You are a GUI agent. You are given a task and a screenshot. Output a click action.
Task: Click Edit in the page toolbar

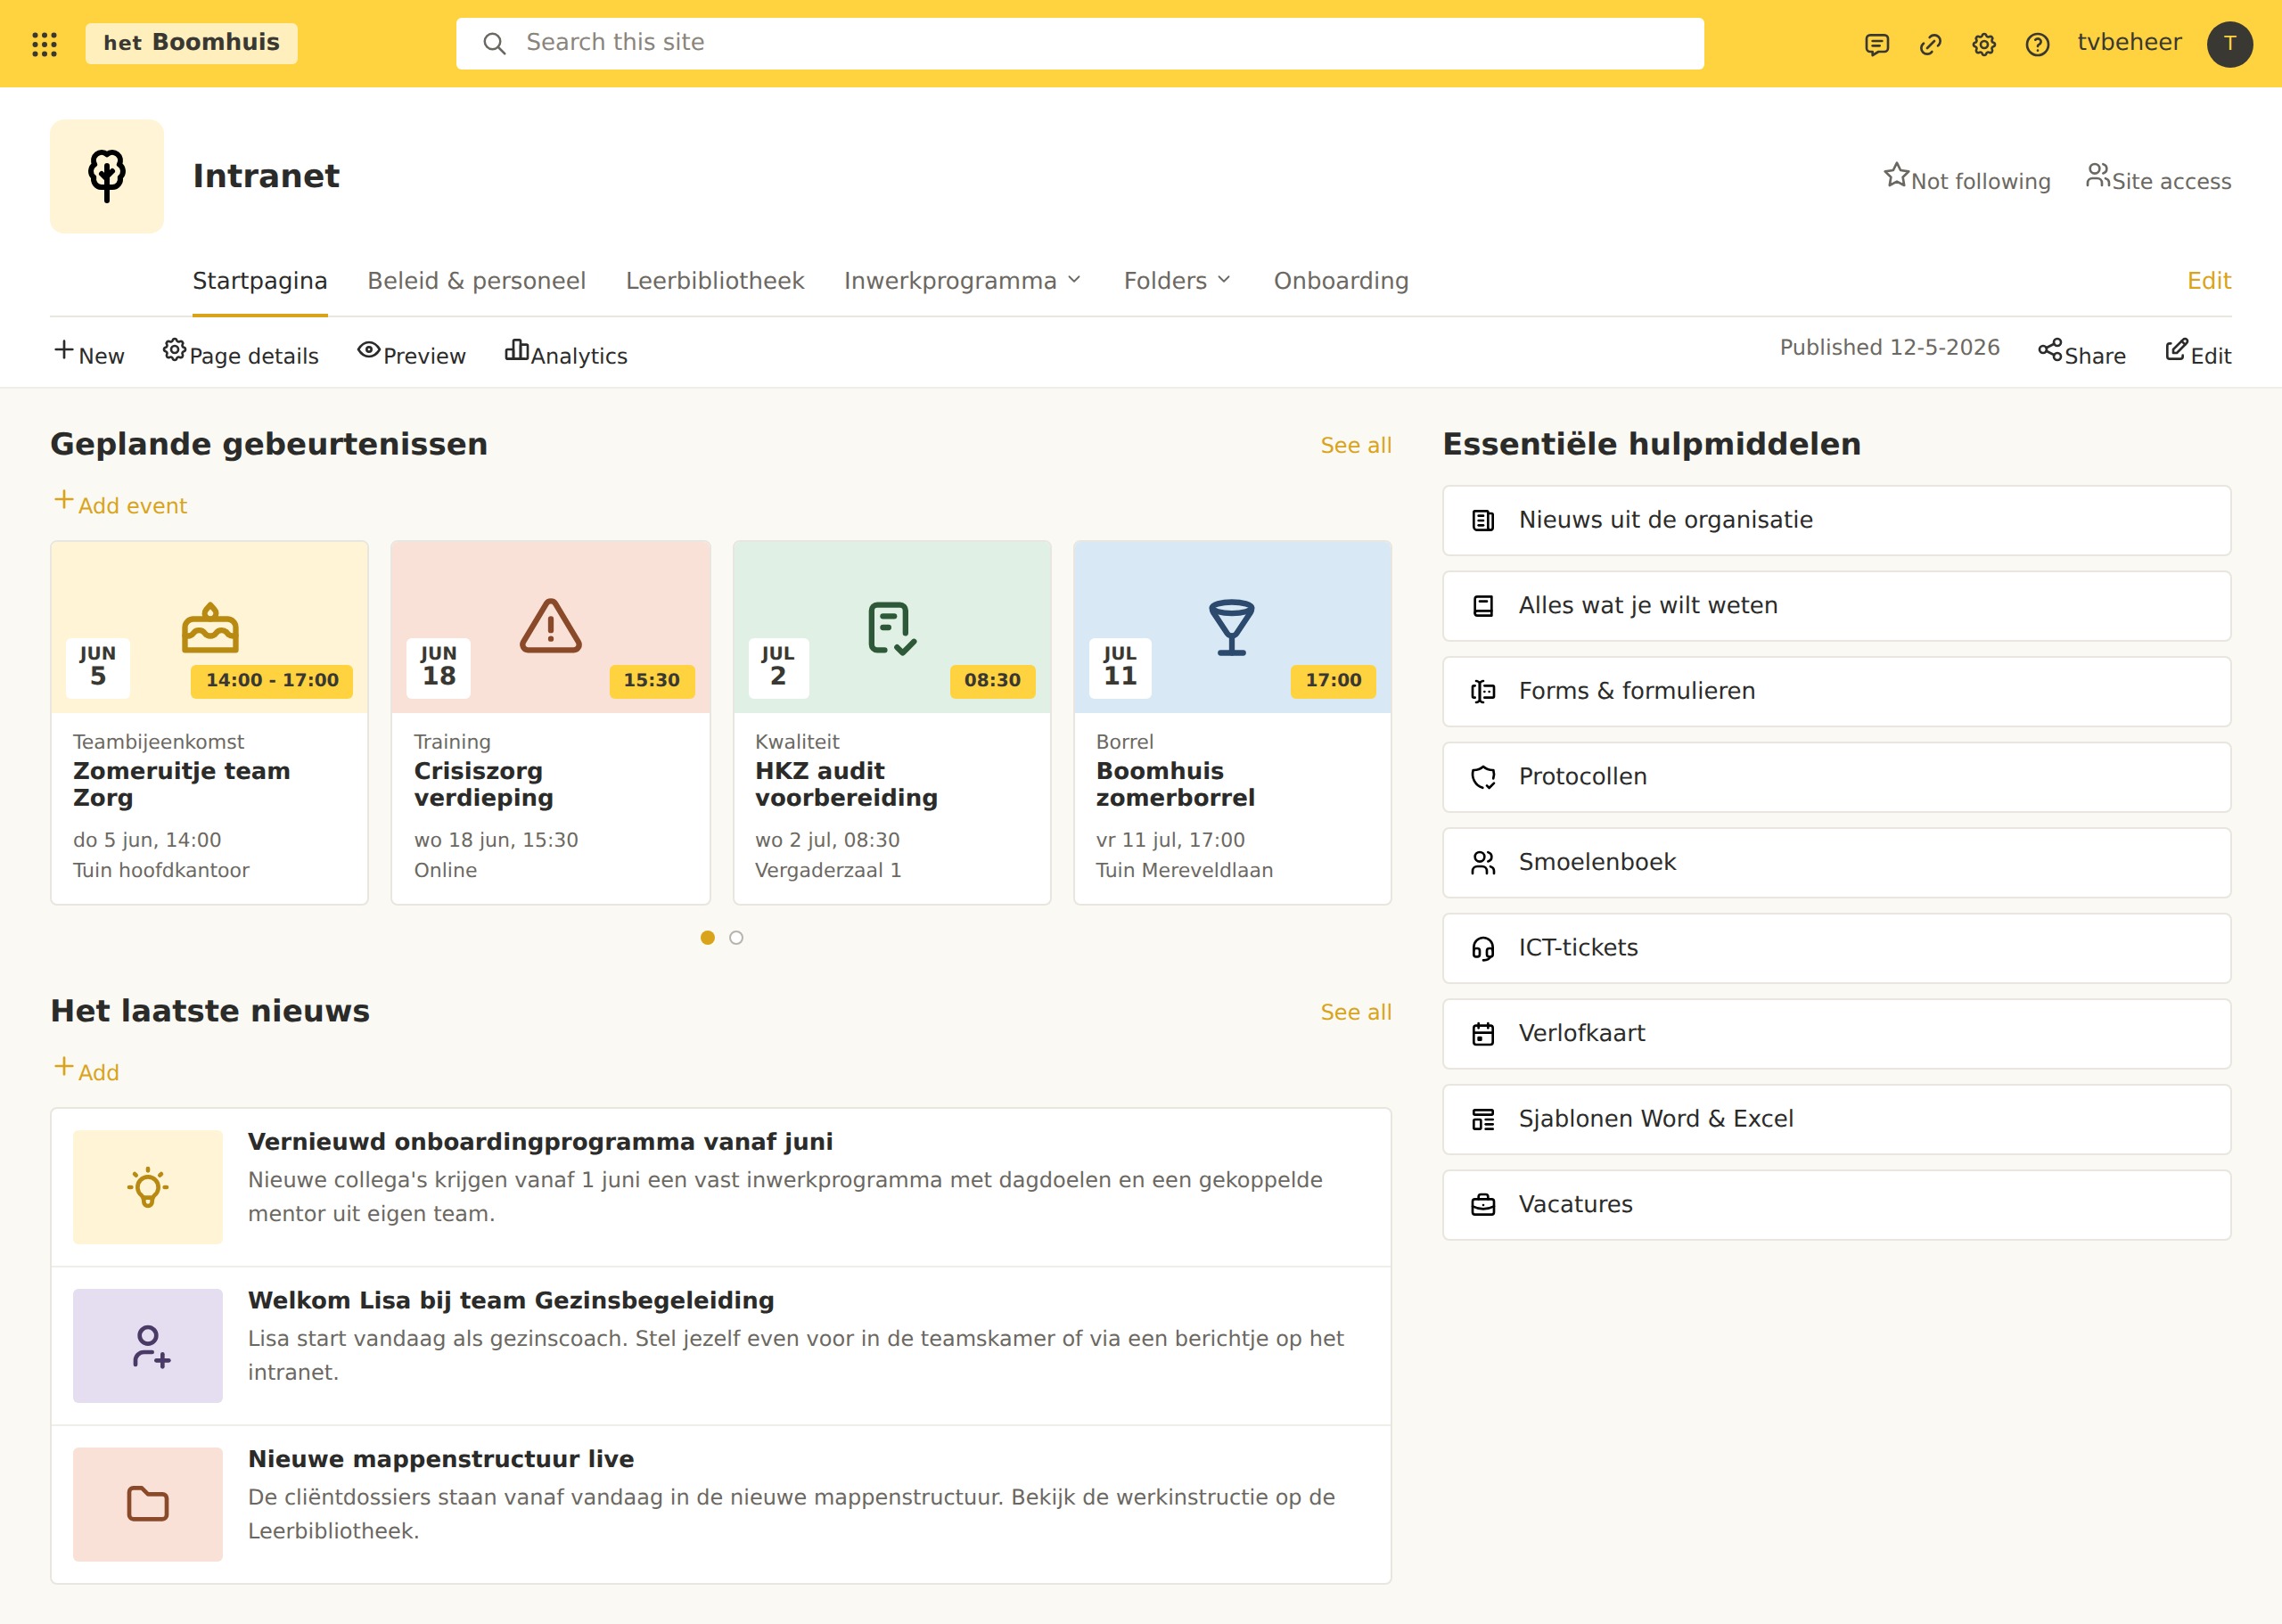[x=2198, y=354]
